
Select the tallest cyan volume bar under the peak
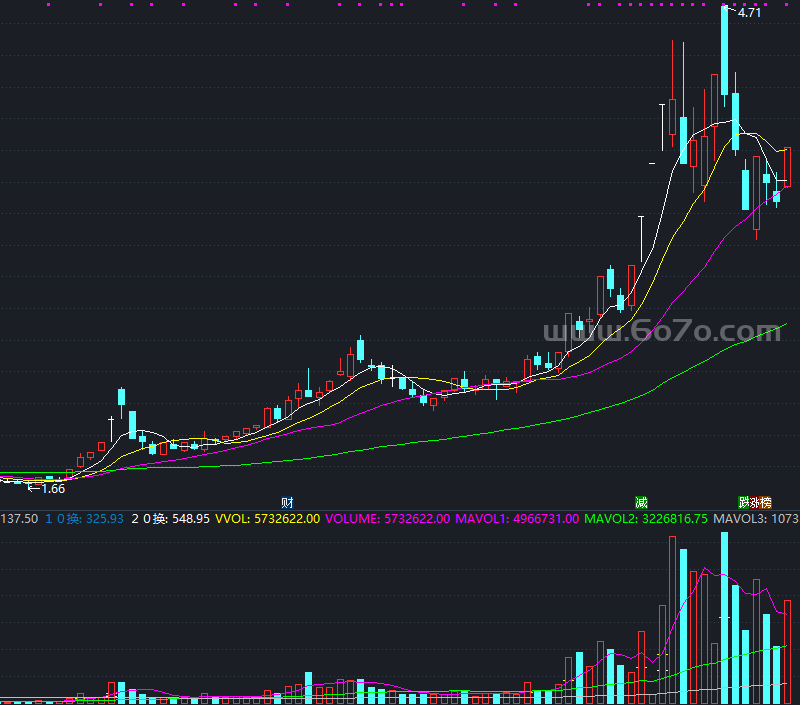point(724,618)
